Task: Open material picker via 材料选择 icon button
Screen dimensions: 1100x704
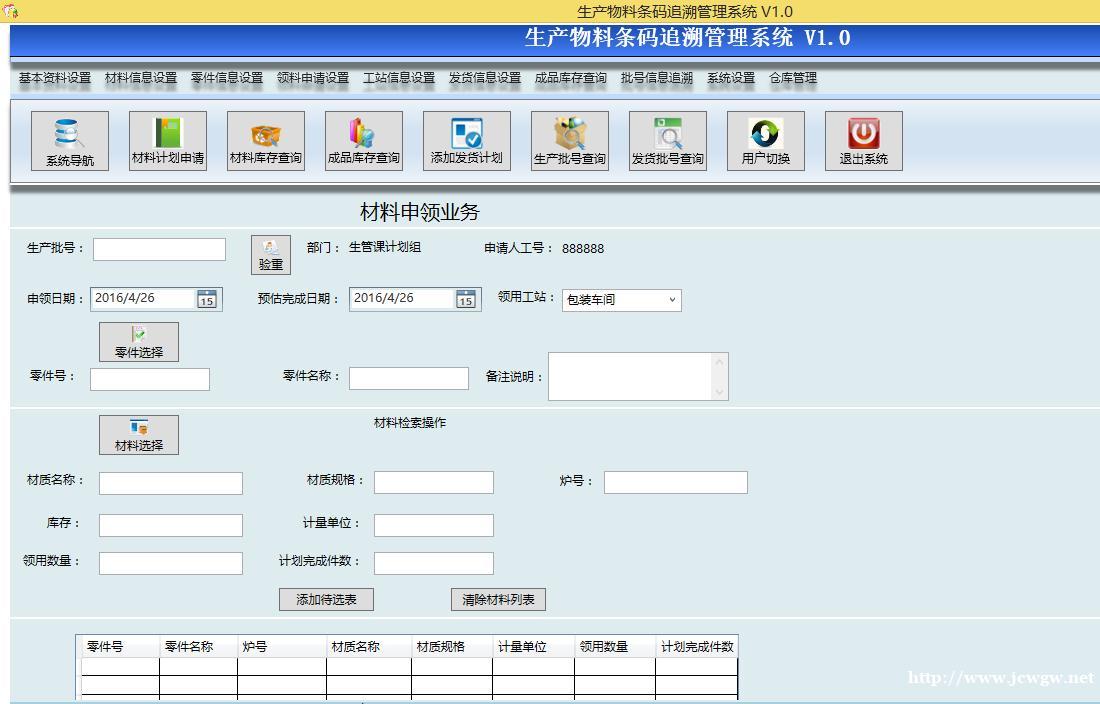Action: [x=139, y=434]
